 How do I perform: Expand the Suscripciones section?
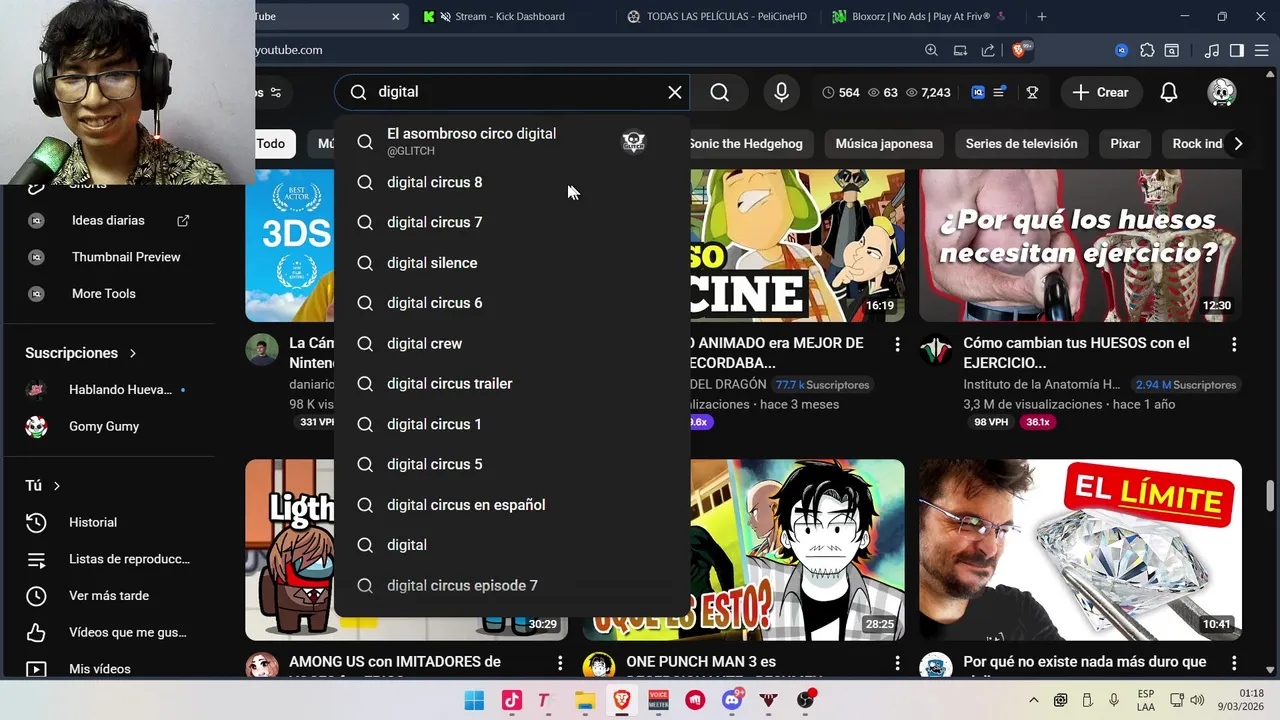click(81, 353)
